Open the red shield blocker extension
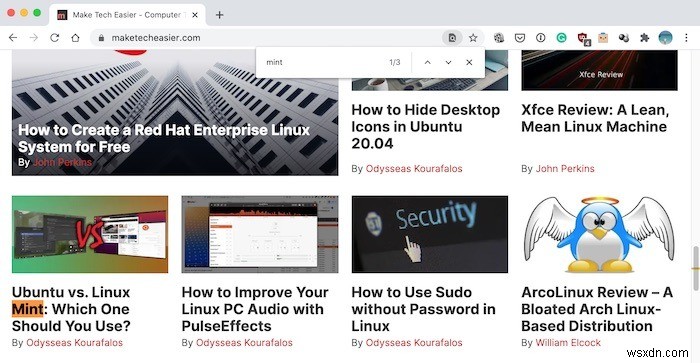Screen dimensions: 700x363 point(583,38)
